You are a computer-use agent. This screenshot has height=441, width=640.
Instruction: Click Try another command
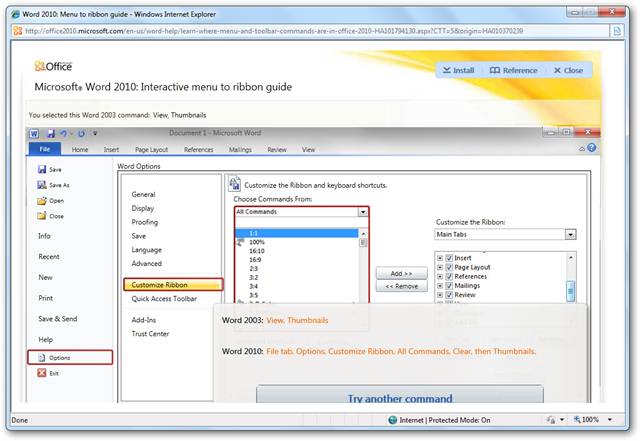400,396
